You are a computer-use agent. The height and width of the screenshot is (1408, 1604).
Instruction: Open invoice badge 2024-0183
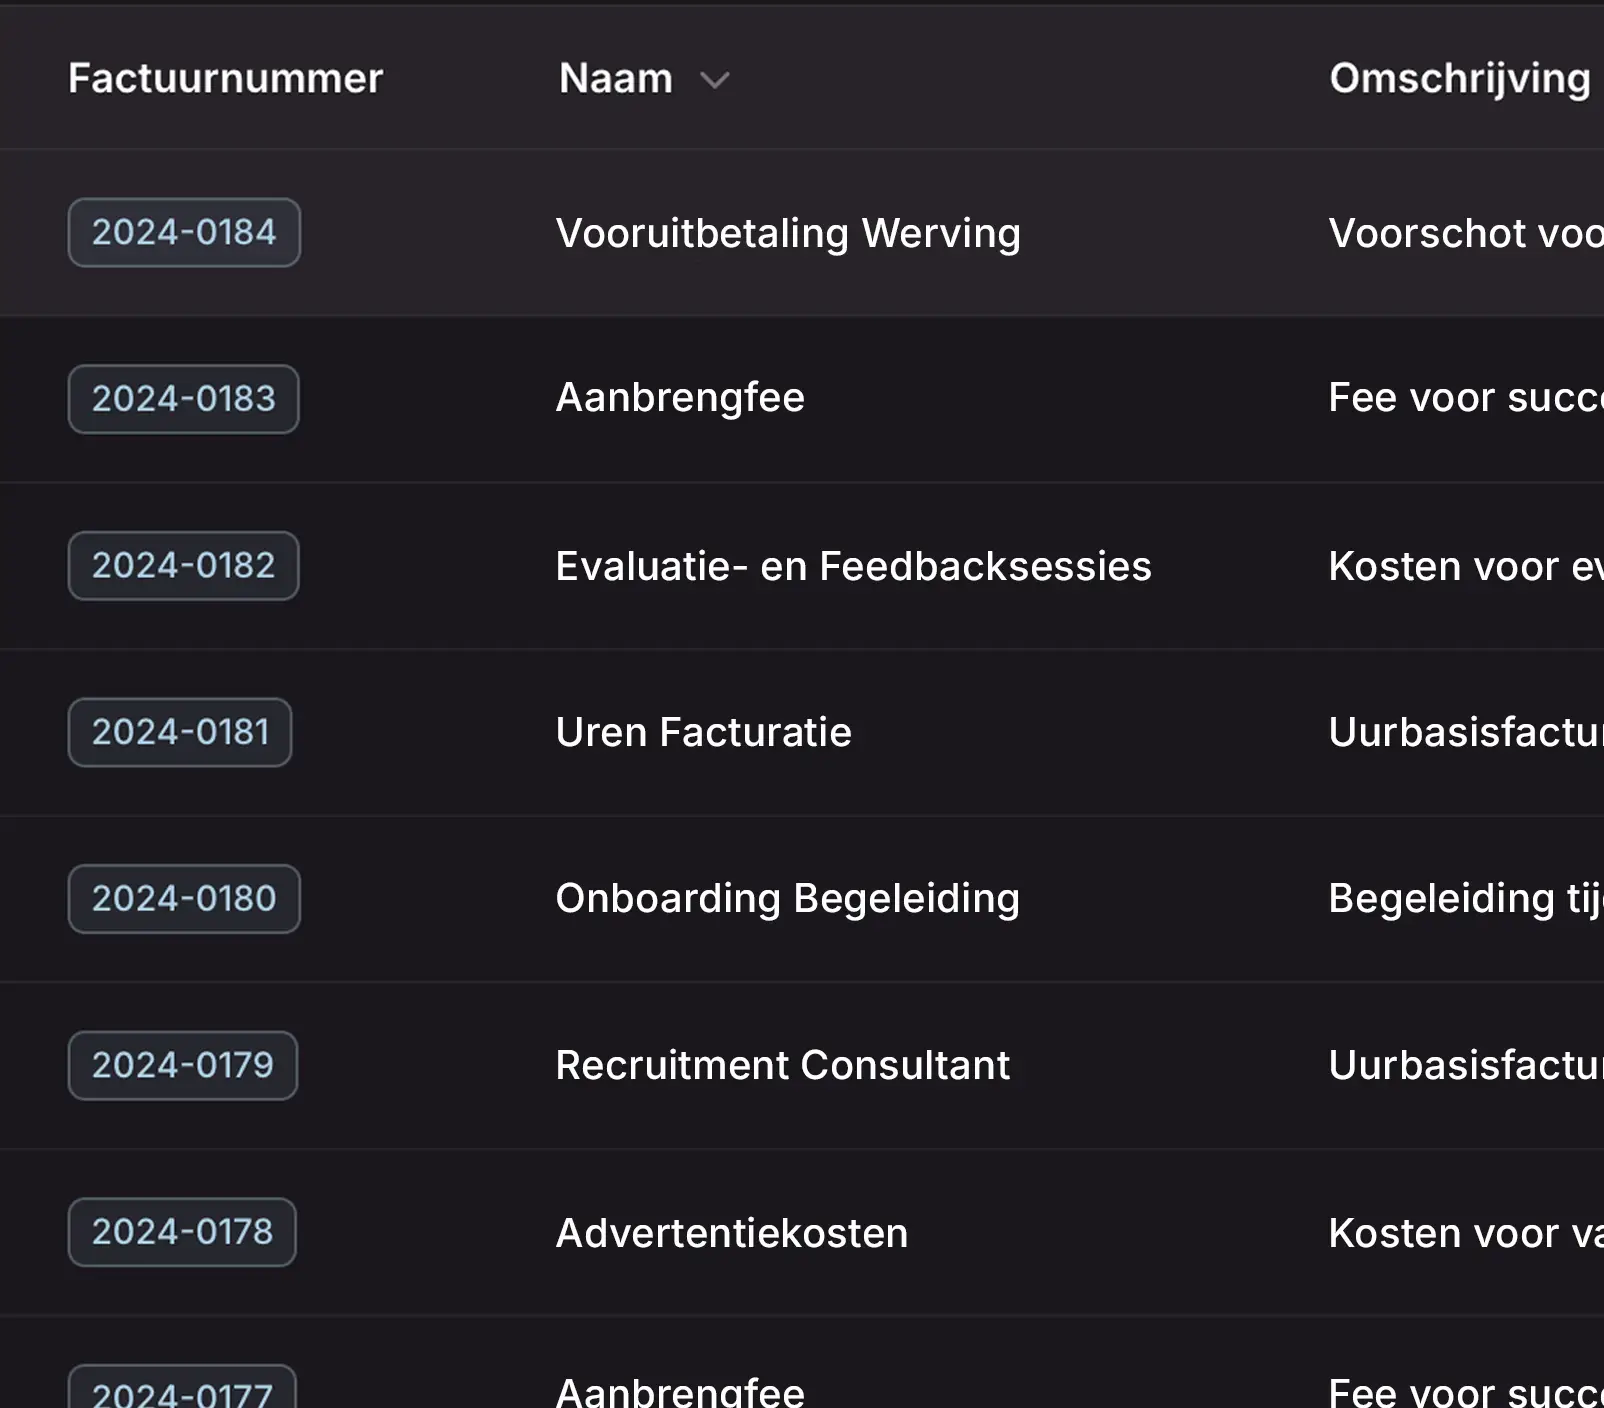[184, 399]
